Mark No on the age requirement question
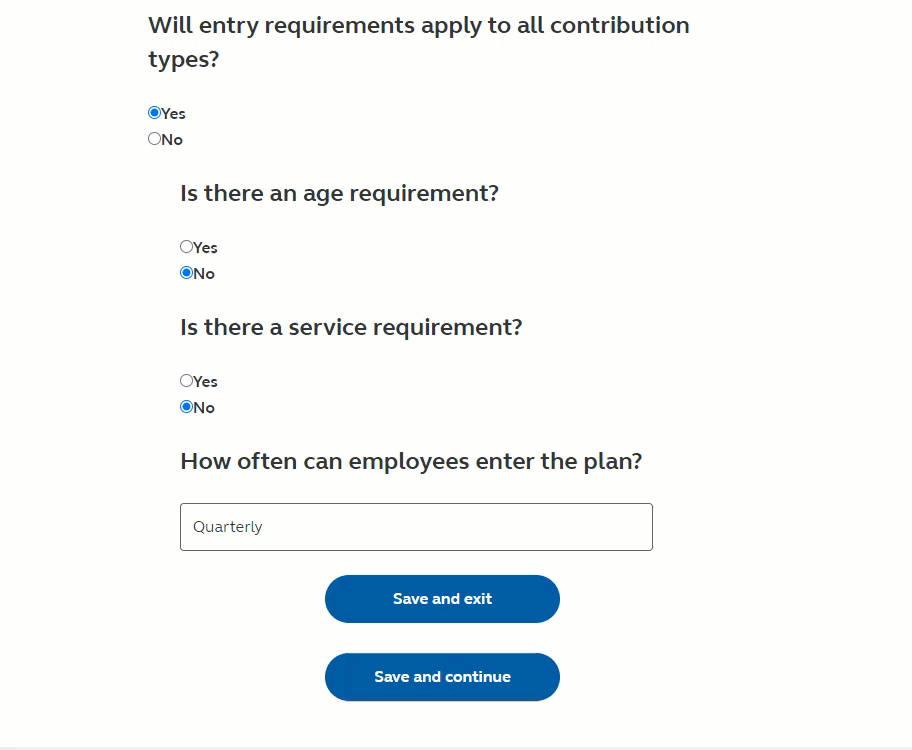 coord(186,272)
